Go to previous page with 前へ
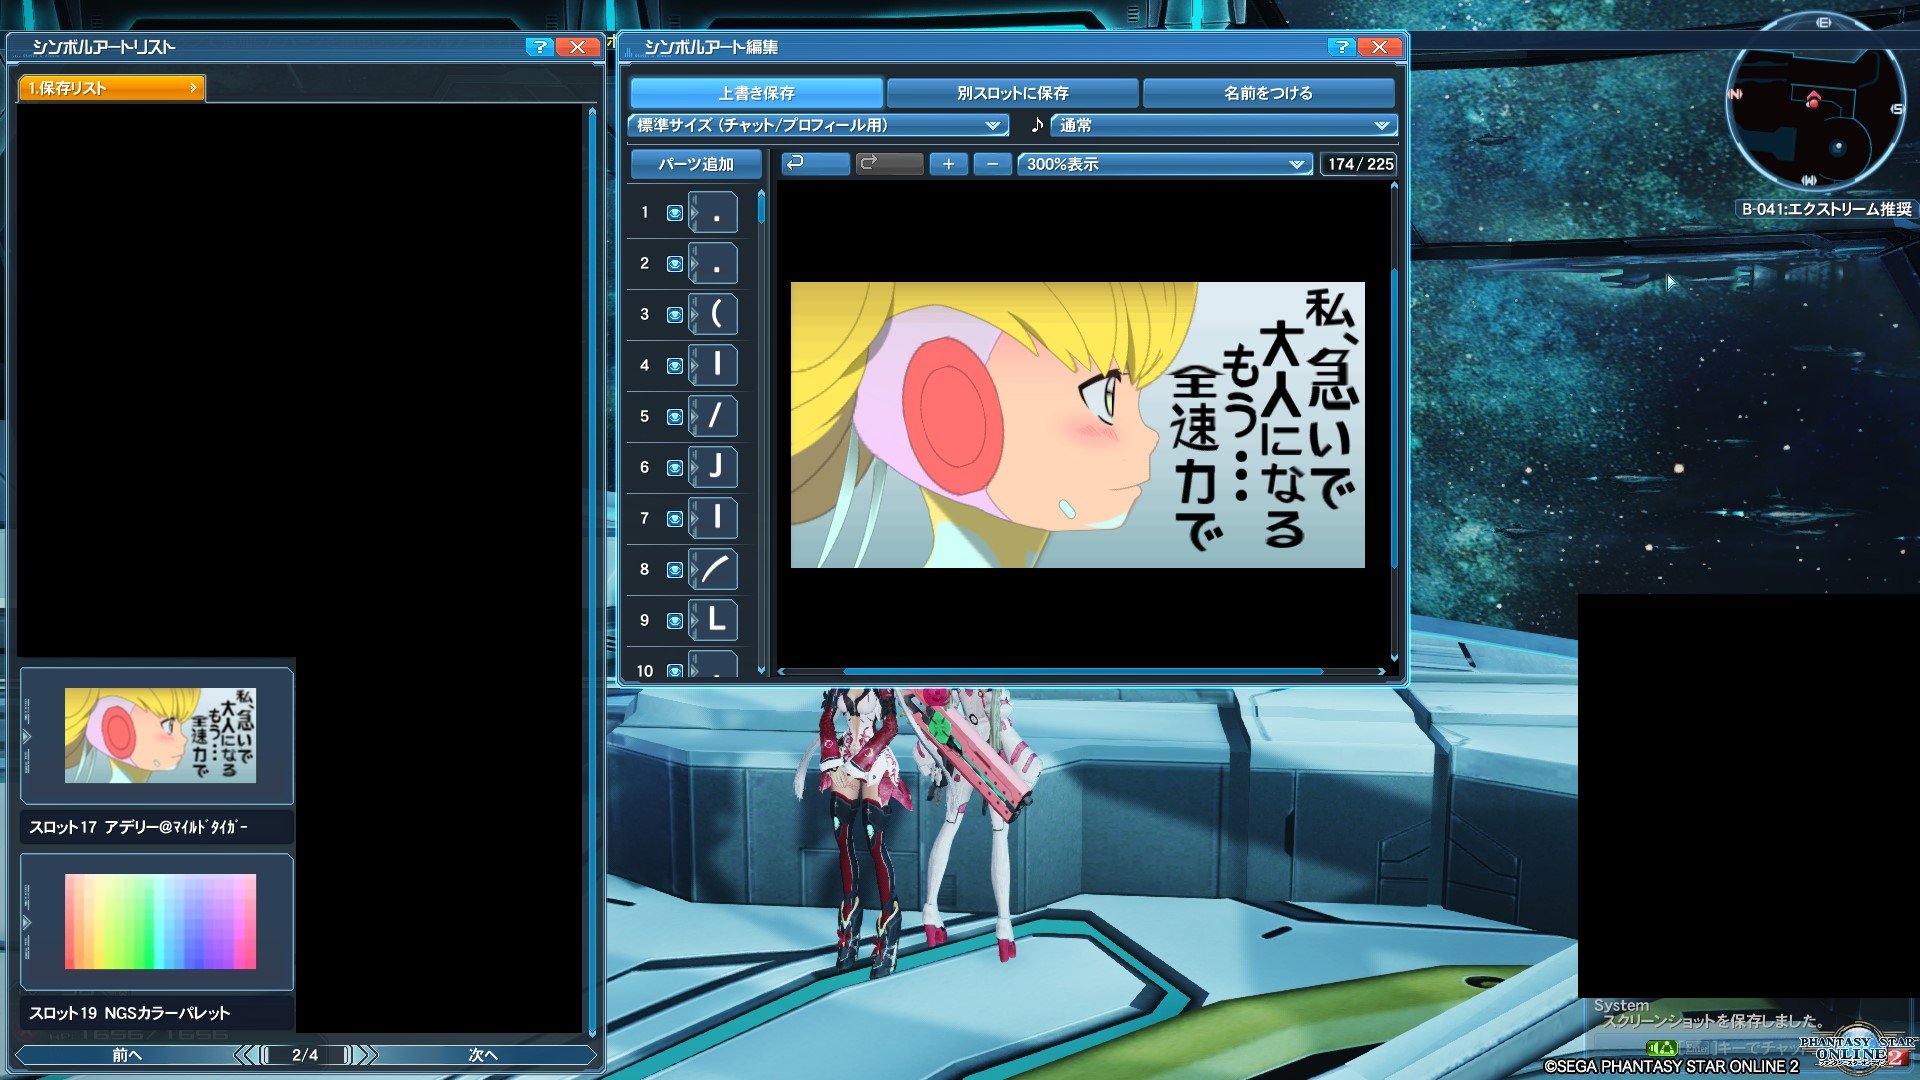Screen dimensions: 1920x1080 coord(127,1055)
